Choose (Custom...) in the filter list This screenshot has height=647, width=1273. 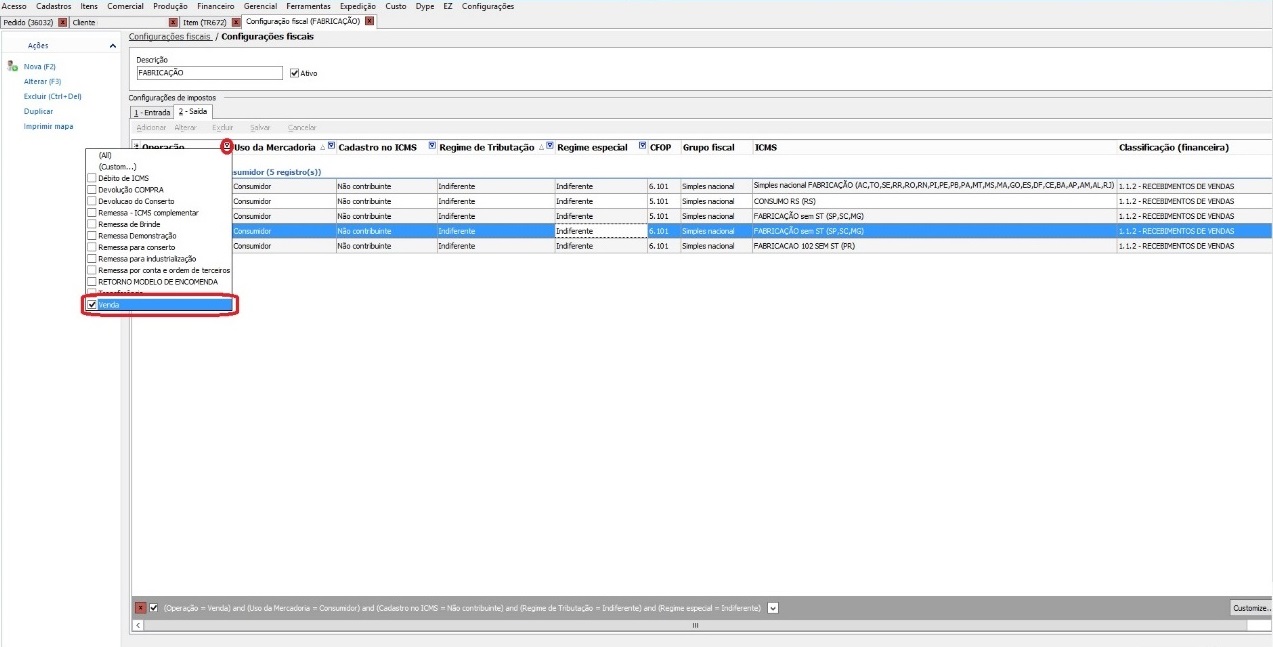click(x=117, y=167)
